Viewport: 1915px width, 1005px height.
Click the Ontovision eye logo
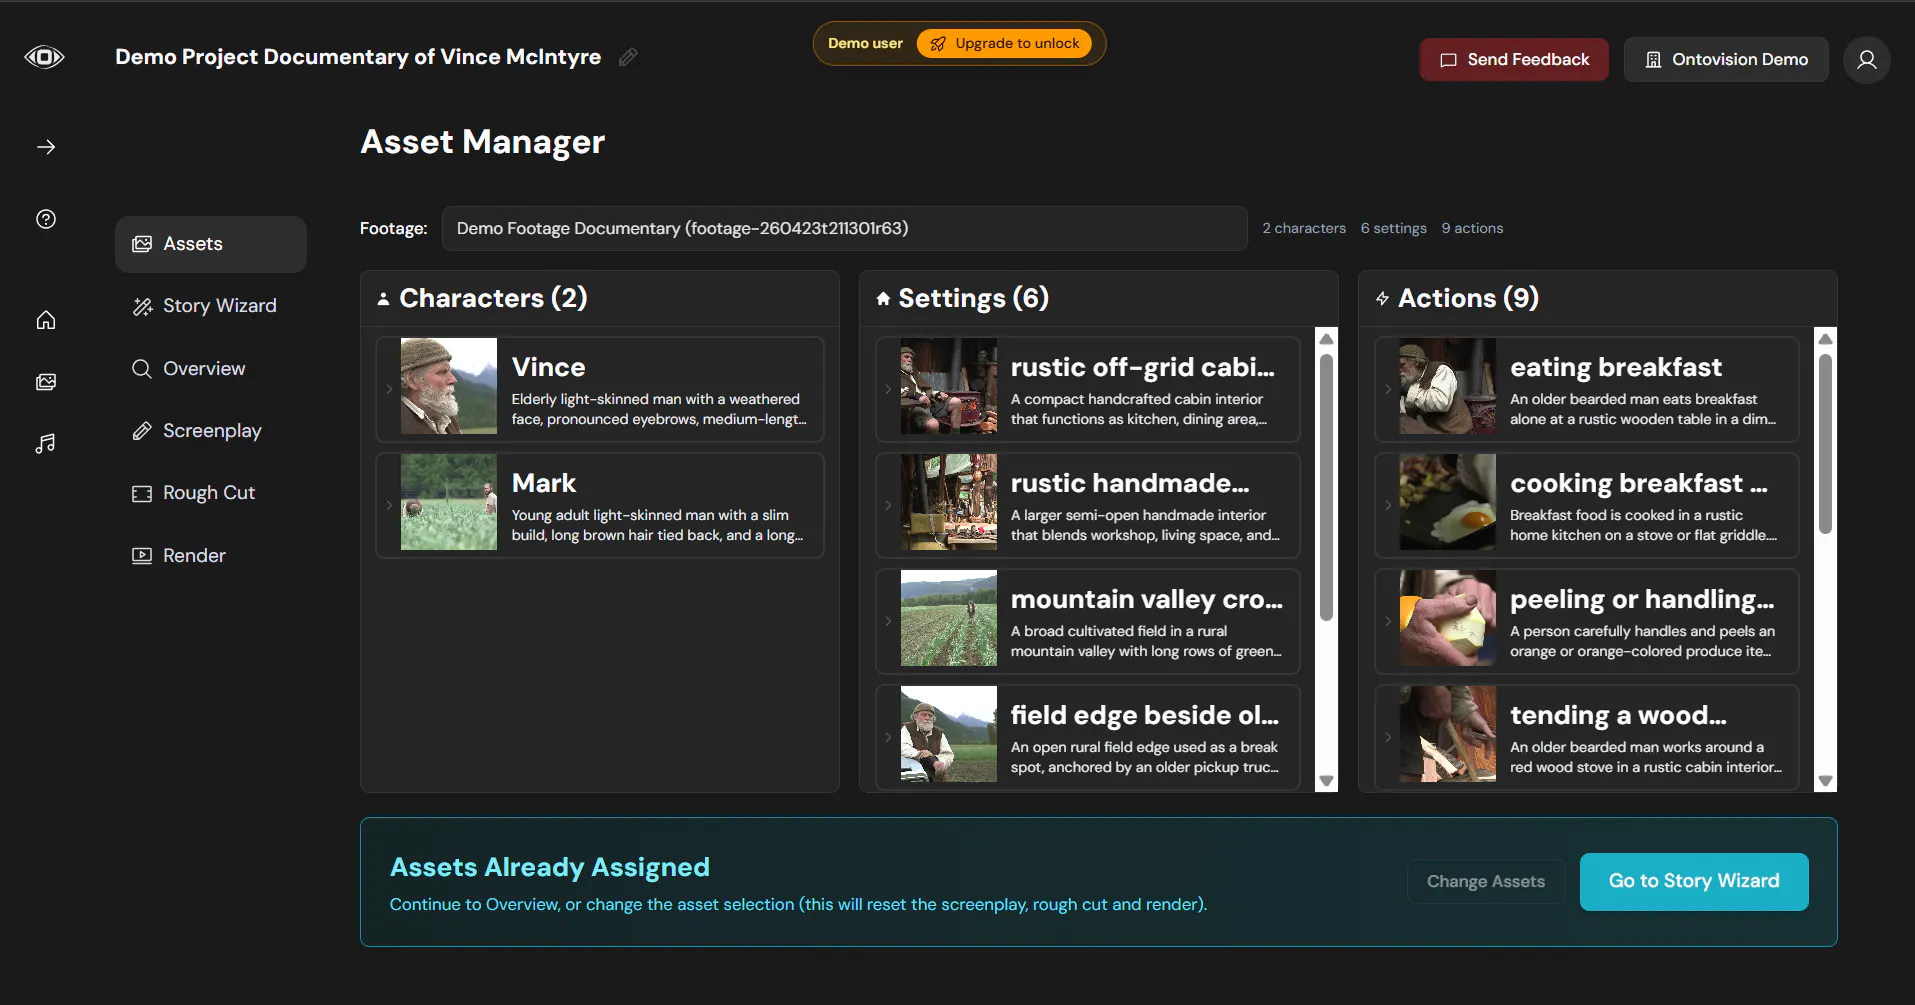click(x=44, y=57)
